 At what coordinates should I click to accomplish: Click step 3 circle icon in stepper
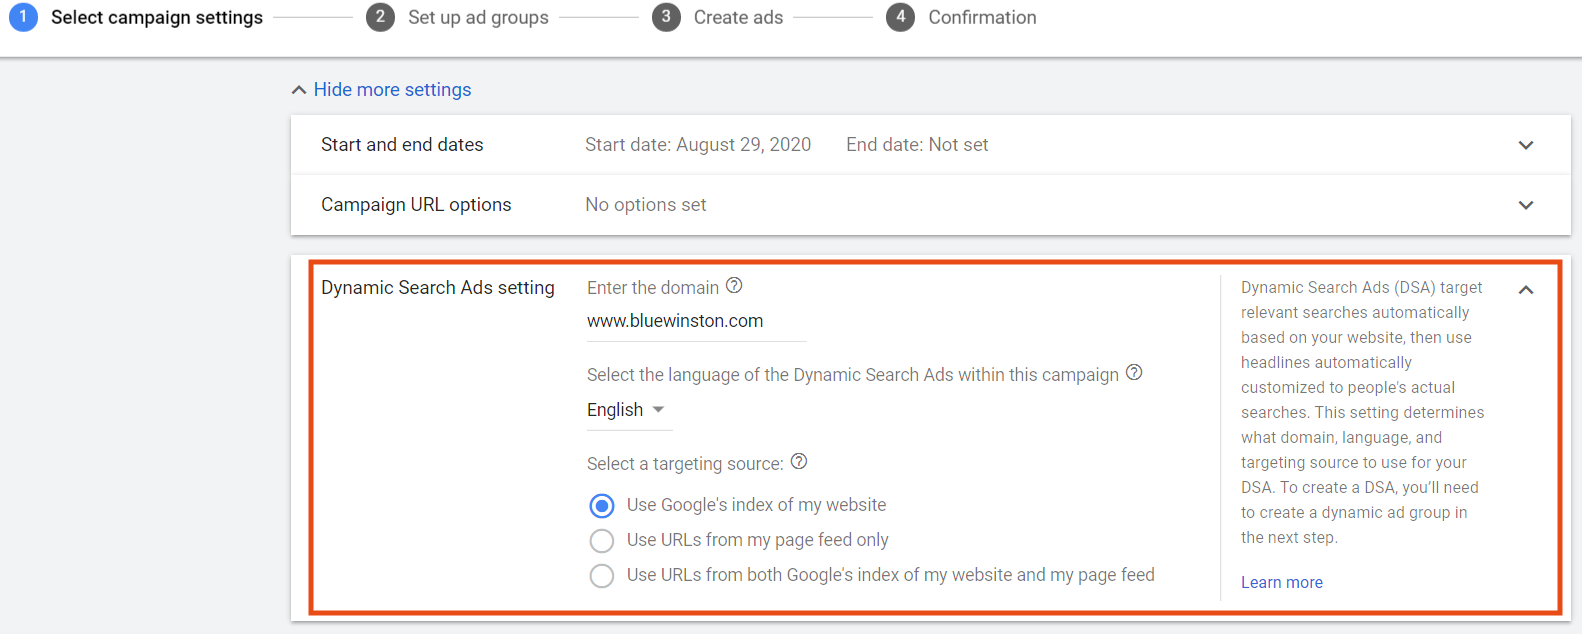click(666, 17)
